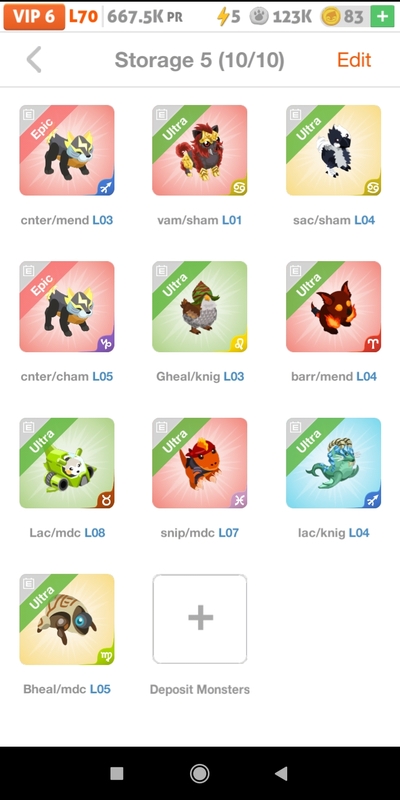400x800 pixels.
Task: Select the sac/sham L04 monster
Action: pyautogui.click(x=334, y=151)
